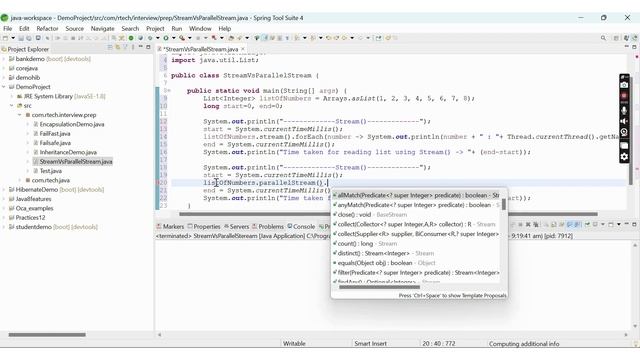The width and height of the screenshot is (640, 360).
Task: Open the Console view menu dropdown
Action: pos(619,224)
